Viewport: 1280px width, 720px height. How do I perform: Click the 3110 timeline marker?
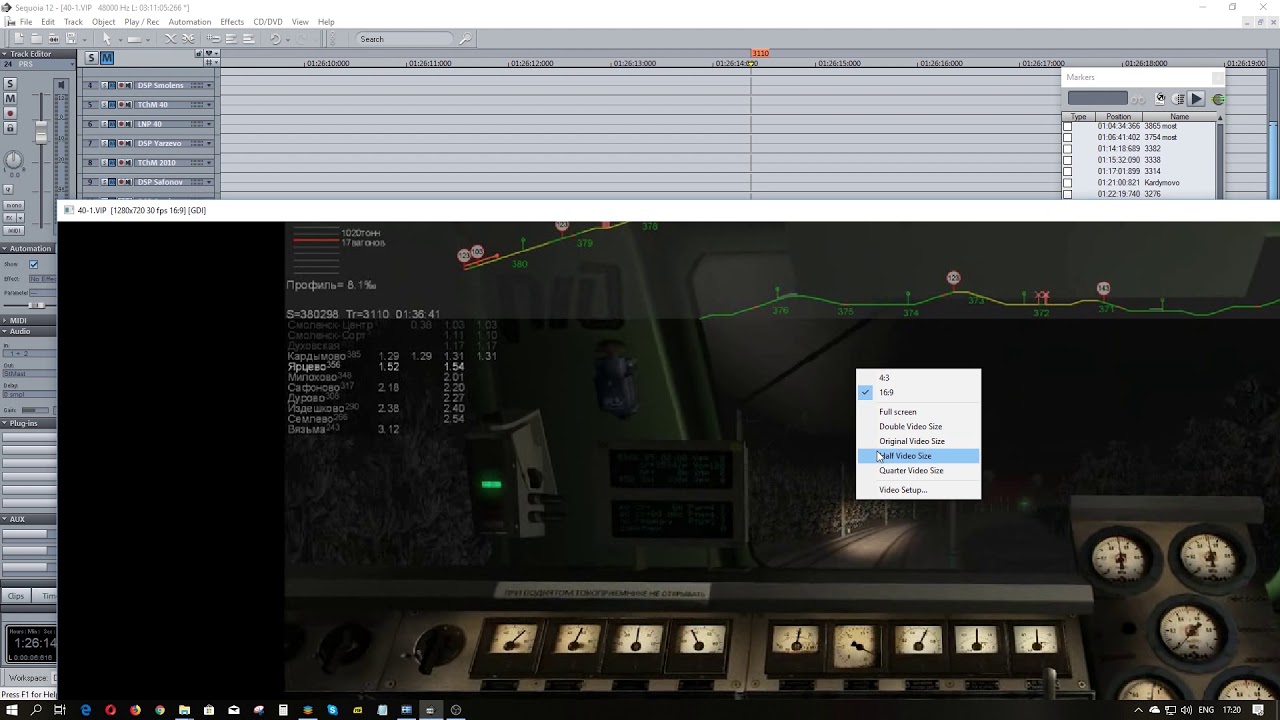760,53
